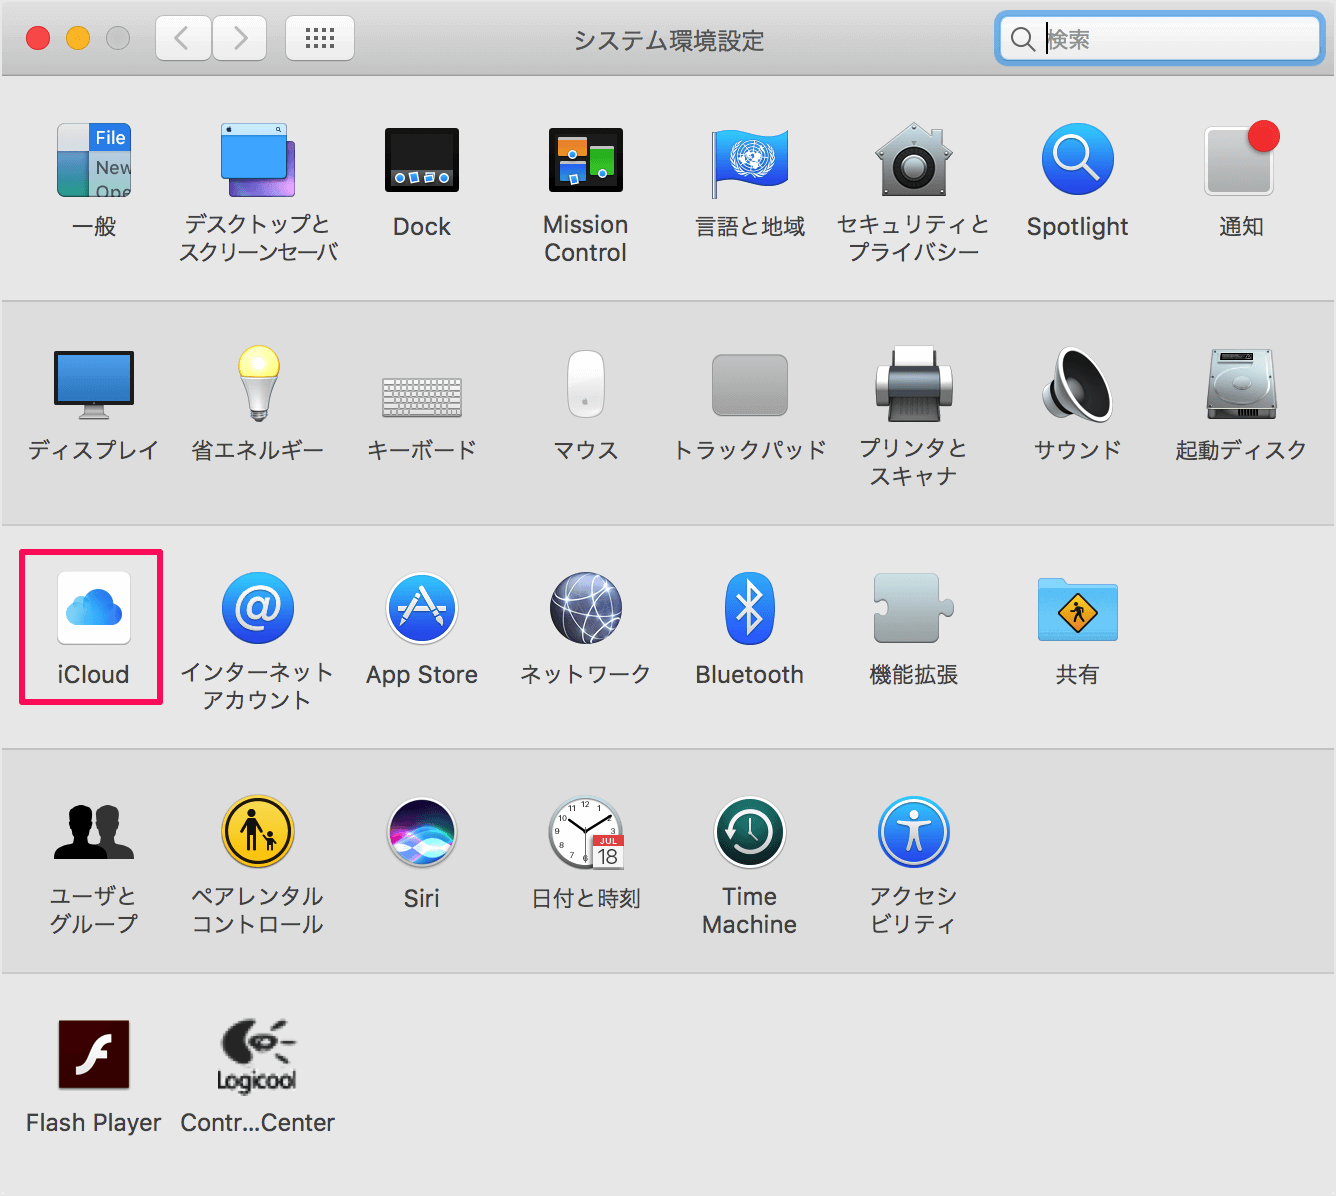Screen dimensions: 1336x1196
Task: Open the Time Machine preferences icon
Action: (x=750, y=832)
